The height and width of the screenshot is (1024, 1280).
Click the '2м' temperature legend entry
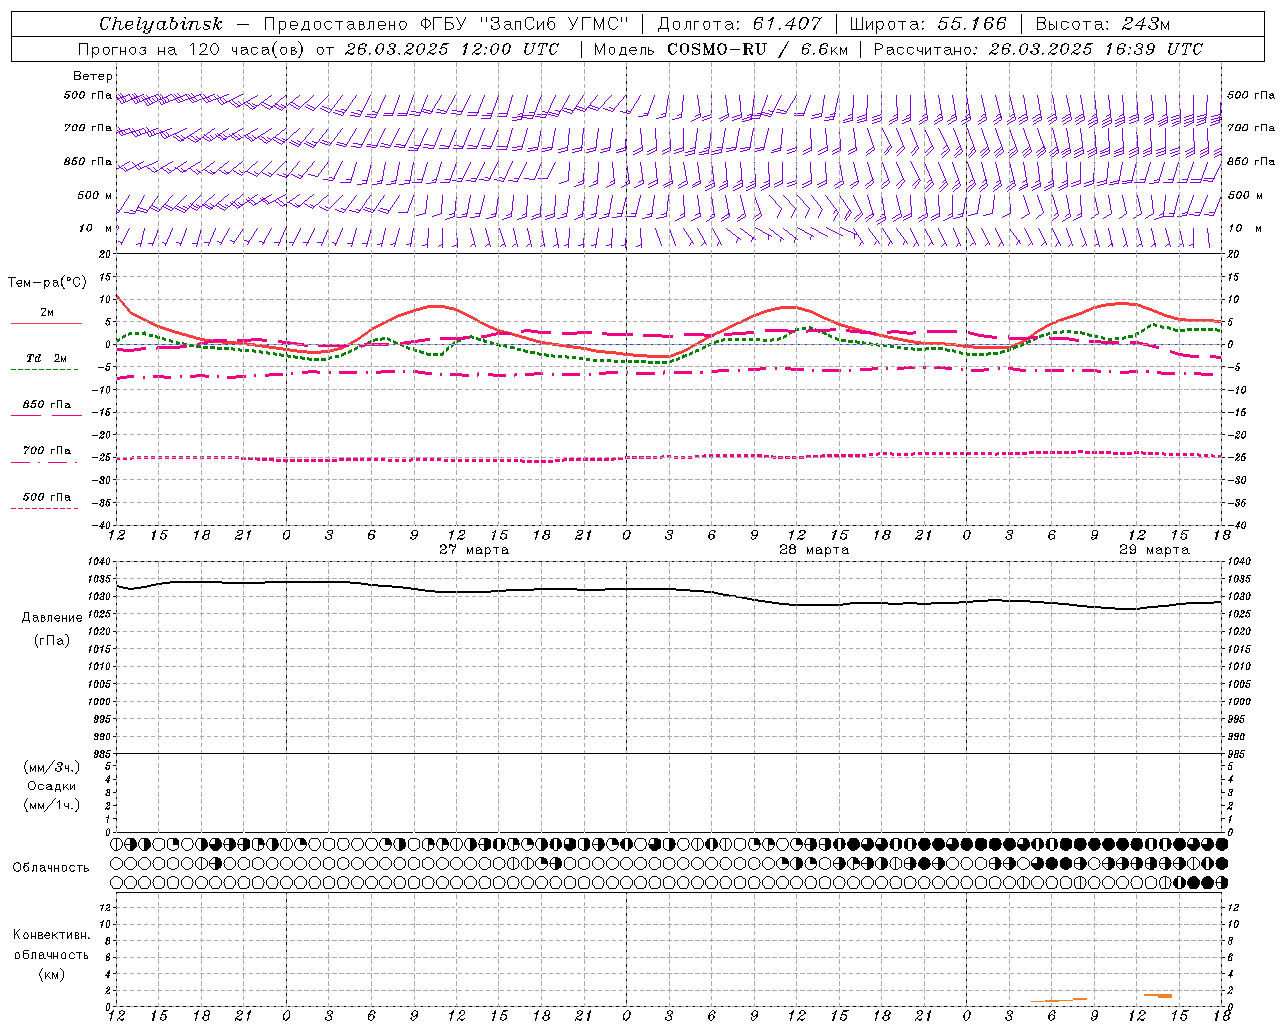47,313
